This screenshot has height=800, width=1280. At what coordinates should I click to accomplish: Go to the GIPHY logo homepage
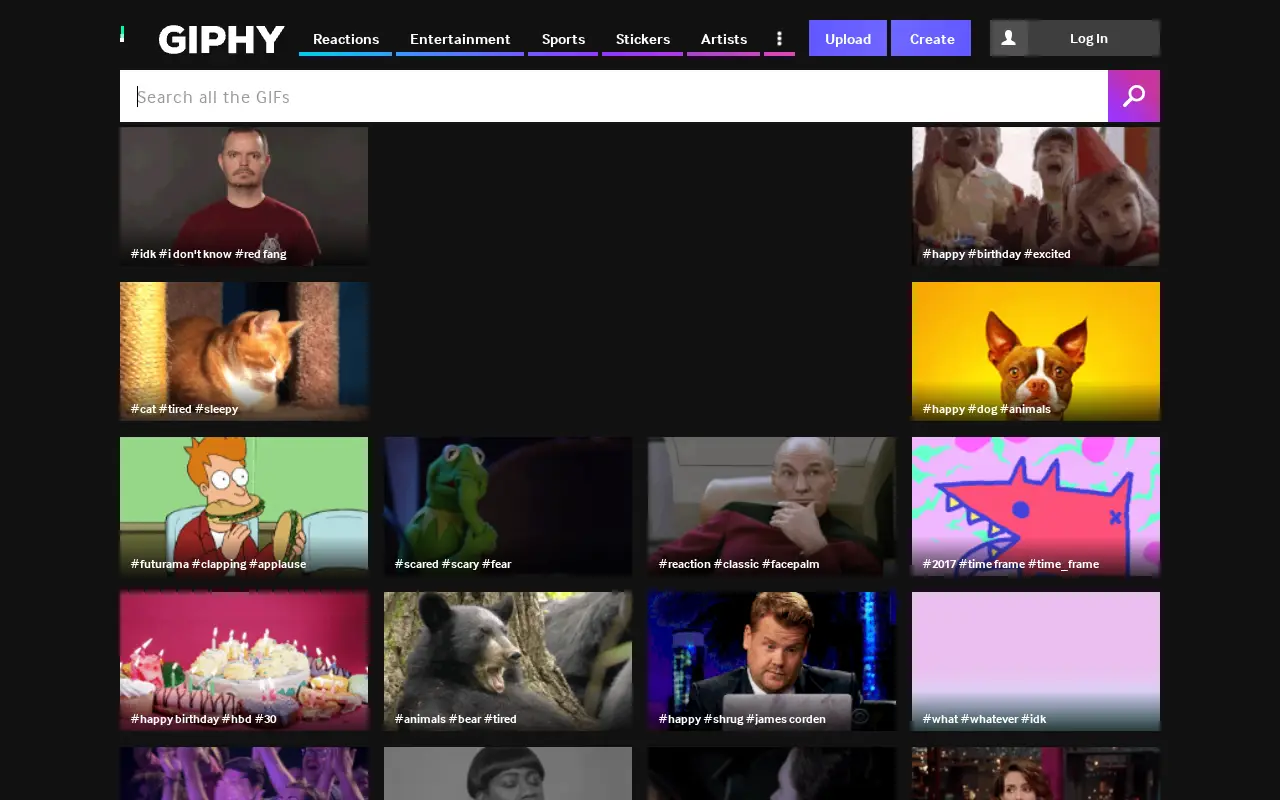tap(222, 39)
